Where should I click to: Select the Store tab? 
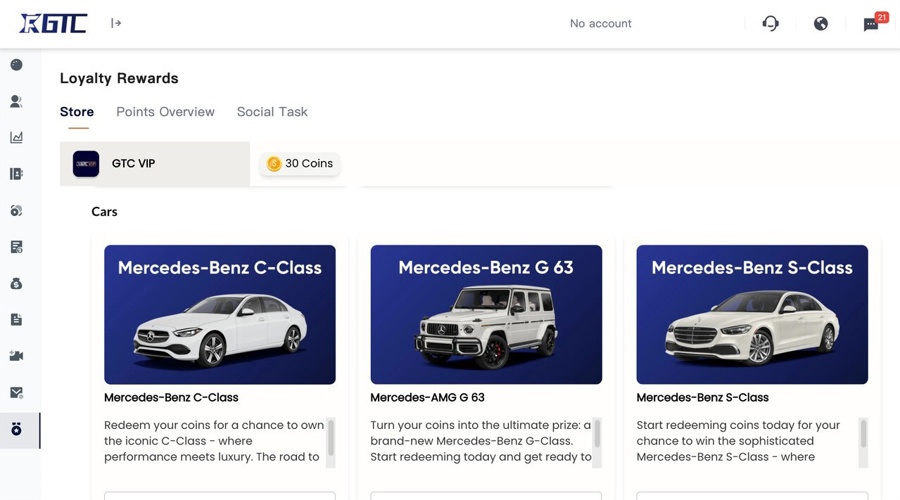77,112
